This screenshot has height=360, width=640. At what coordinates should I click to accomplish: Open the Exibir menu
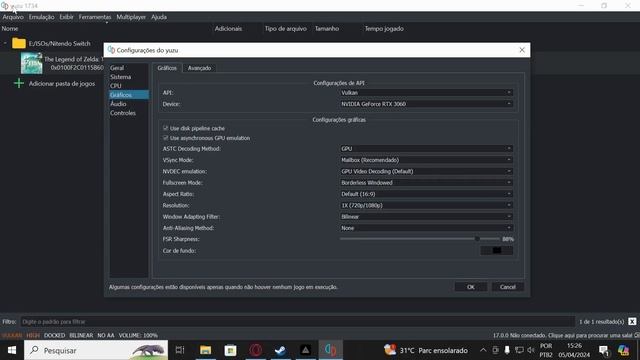[x=67, y=17]
